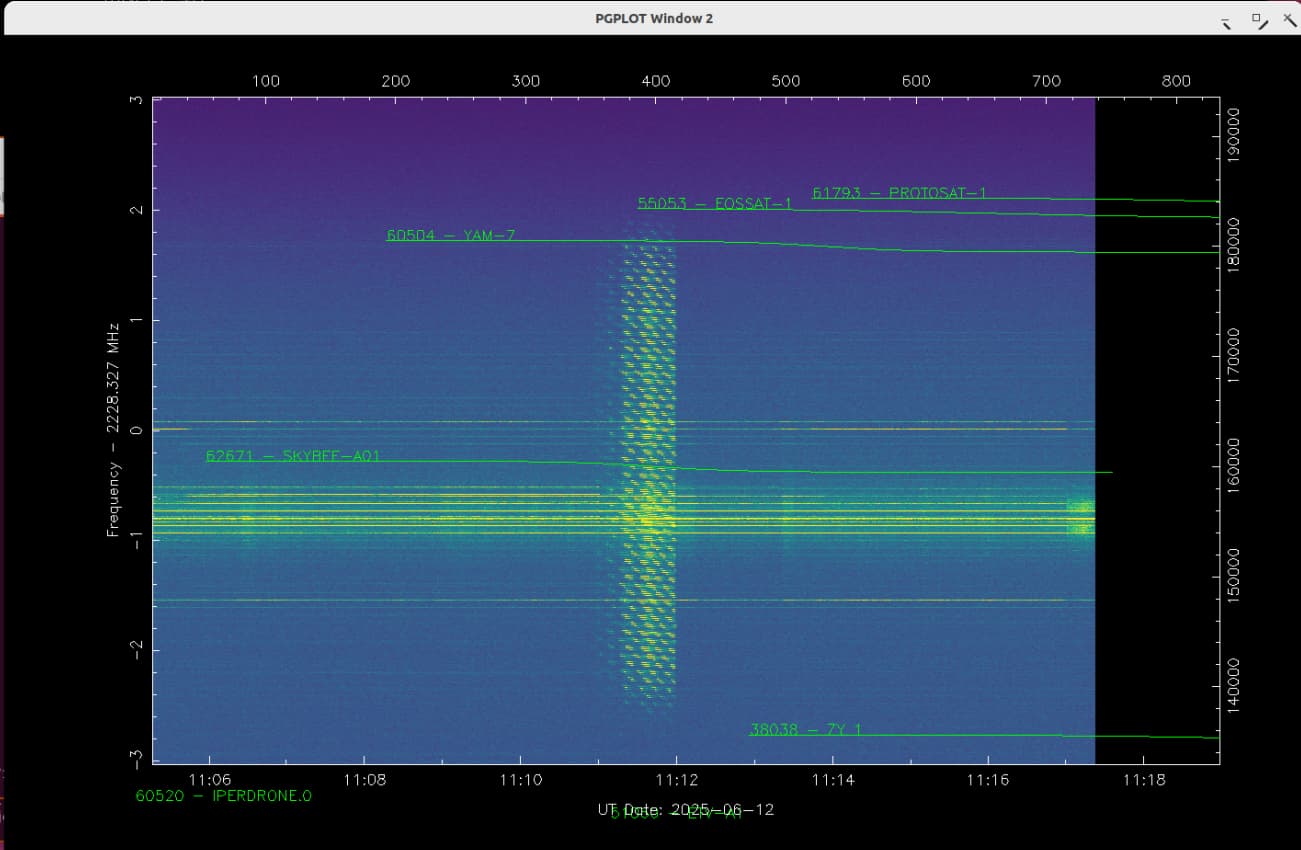Screen dimensions: 1301x850
Task: Select the 60520 - IPERDRONE.0 label
Action: click(223, 797)
